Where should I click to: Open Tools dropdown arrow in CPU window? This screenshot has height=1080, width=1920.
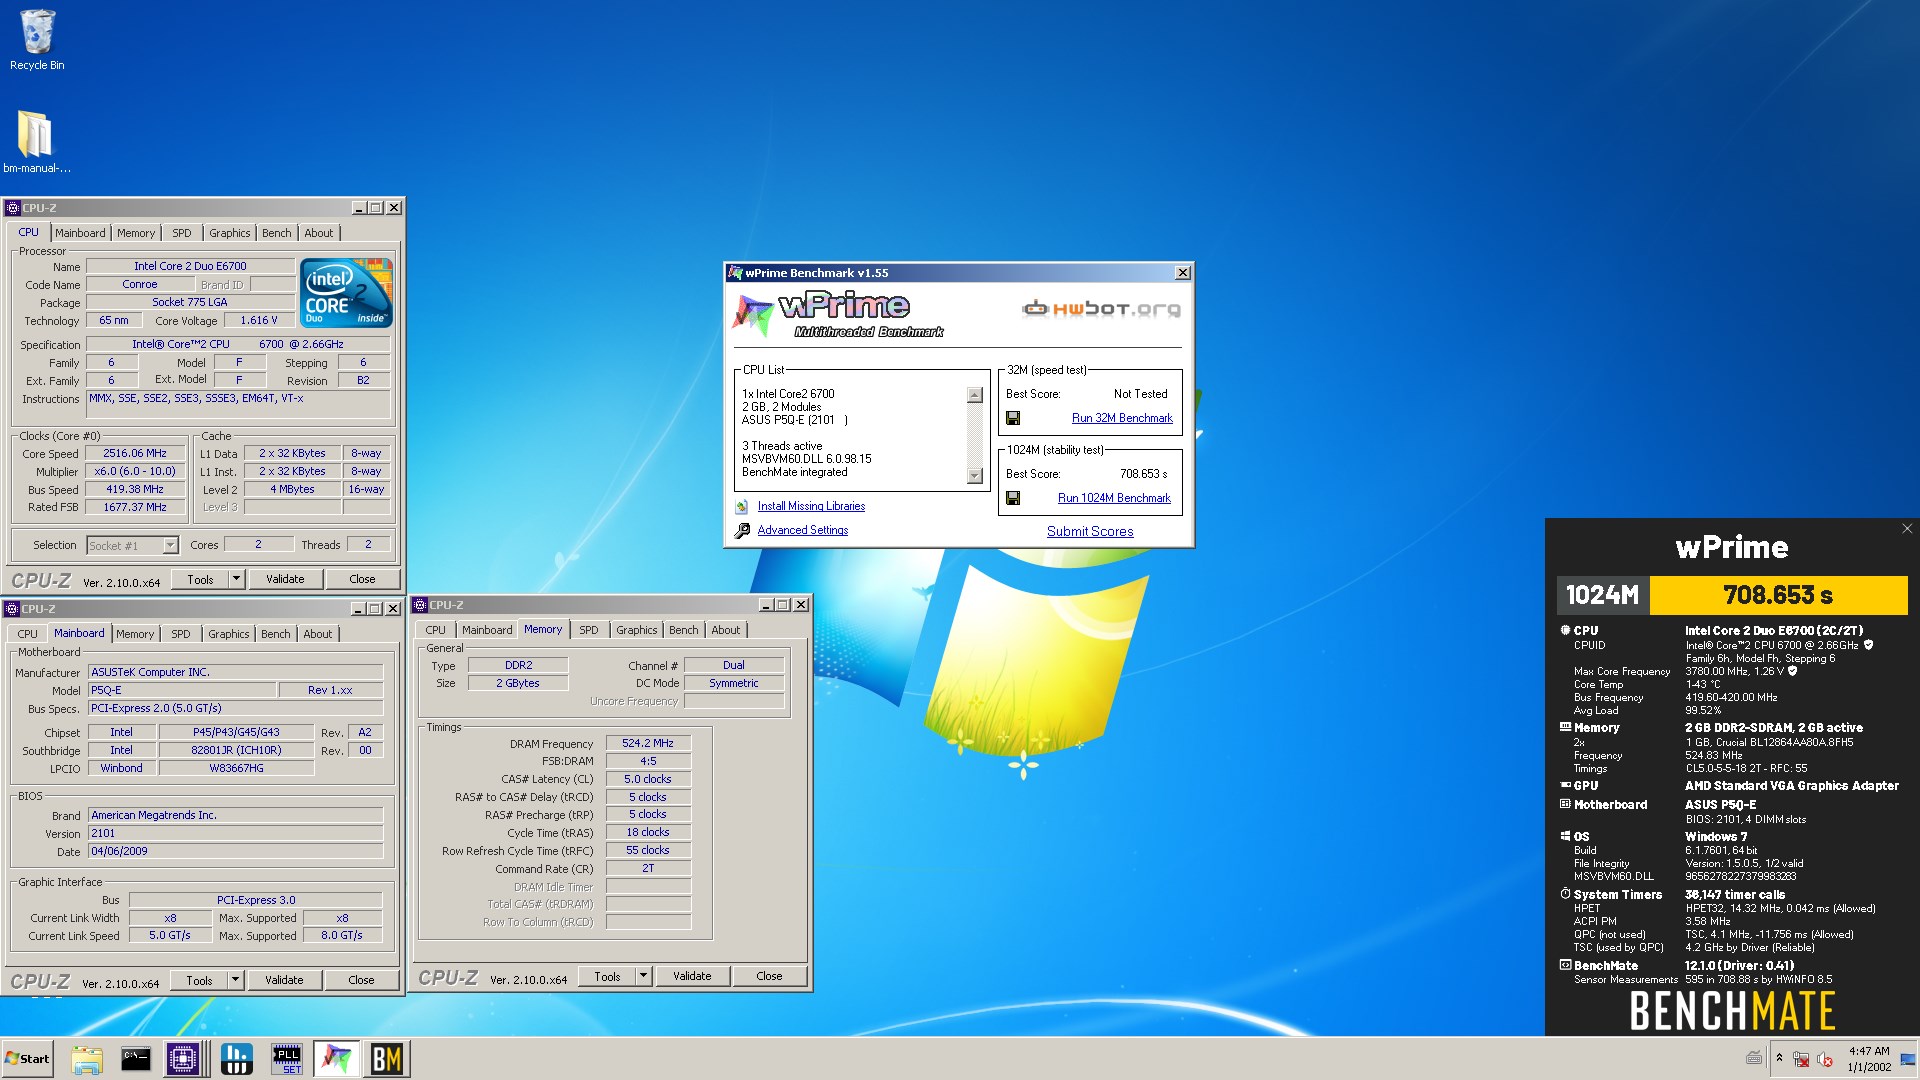pos(236,579)
